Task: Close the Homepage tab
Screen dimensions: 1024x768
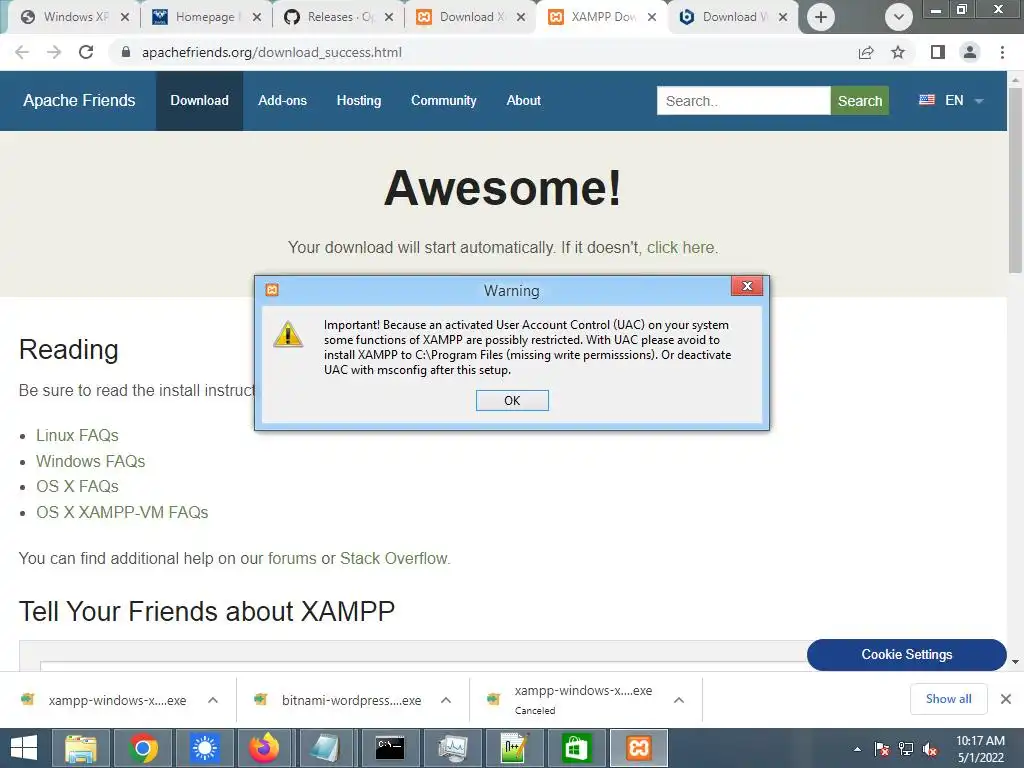Action: tap(257, 17)
